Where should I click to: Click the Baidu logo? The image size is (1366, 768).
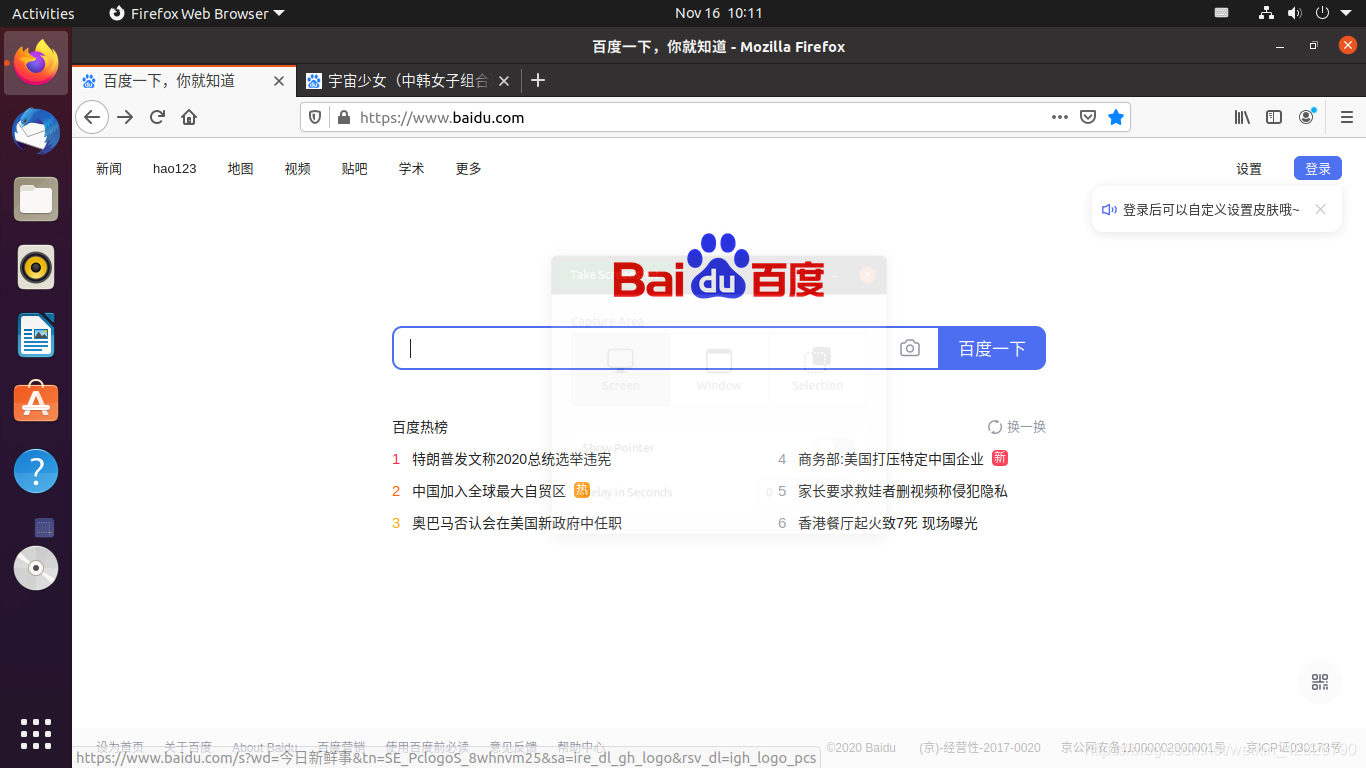[x=718, y=266]
